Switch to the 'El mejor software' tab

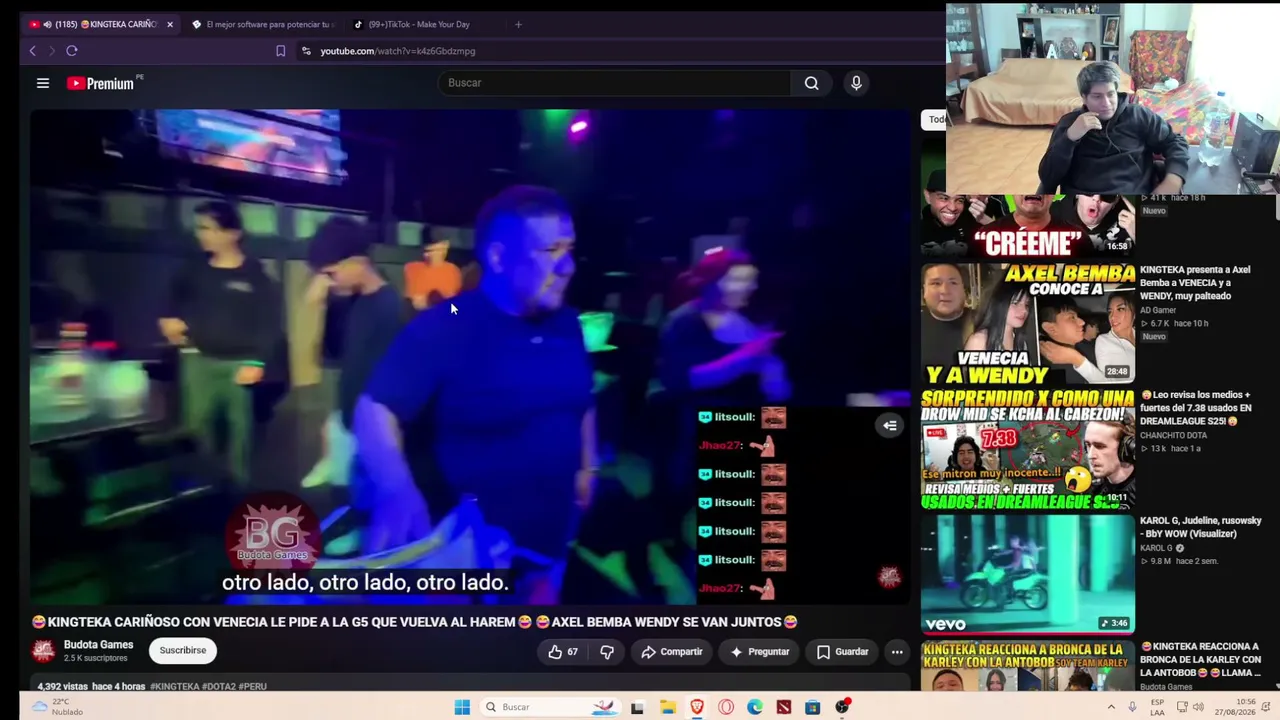pos(263,24)
